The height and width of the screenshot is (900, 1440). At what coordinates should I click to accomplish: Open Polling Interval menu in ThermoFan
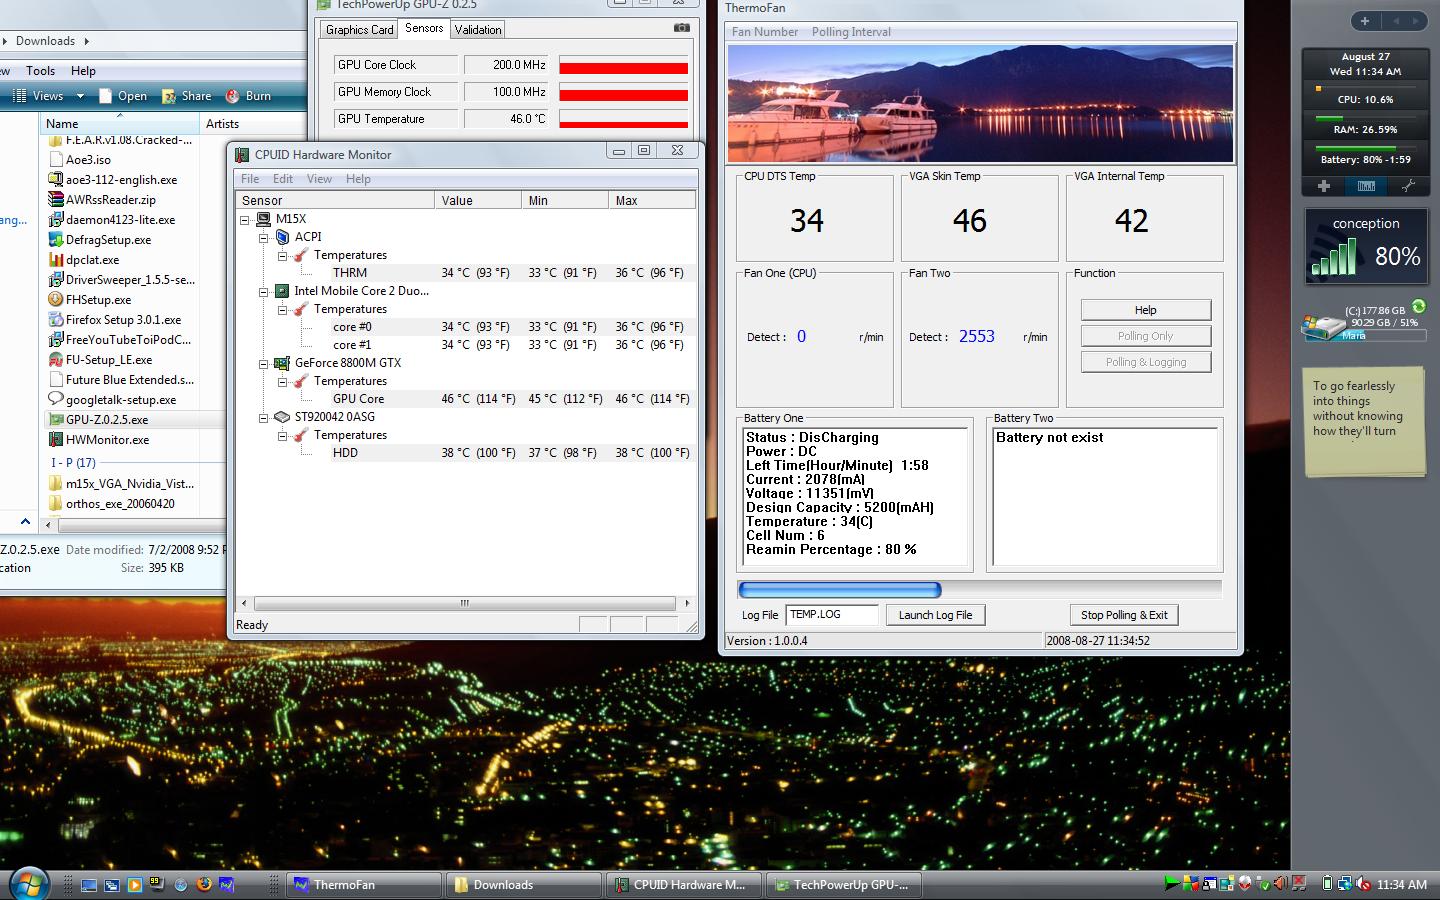851,32
